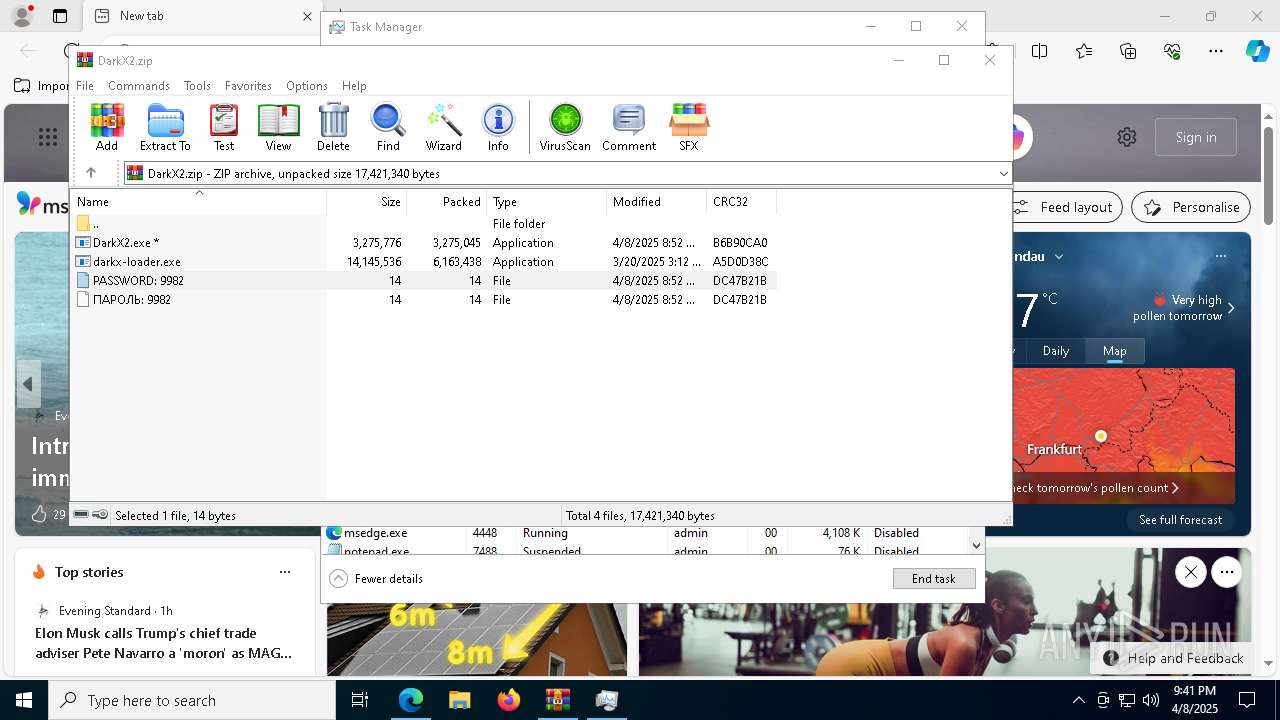Sort by Packed column header

(x=447, y=202)
